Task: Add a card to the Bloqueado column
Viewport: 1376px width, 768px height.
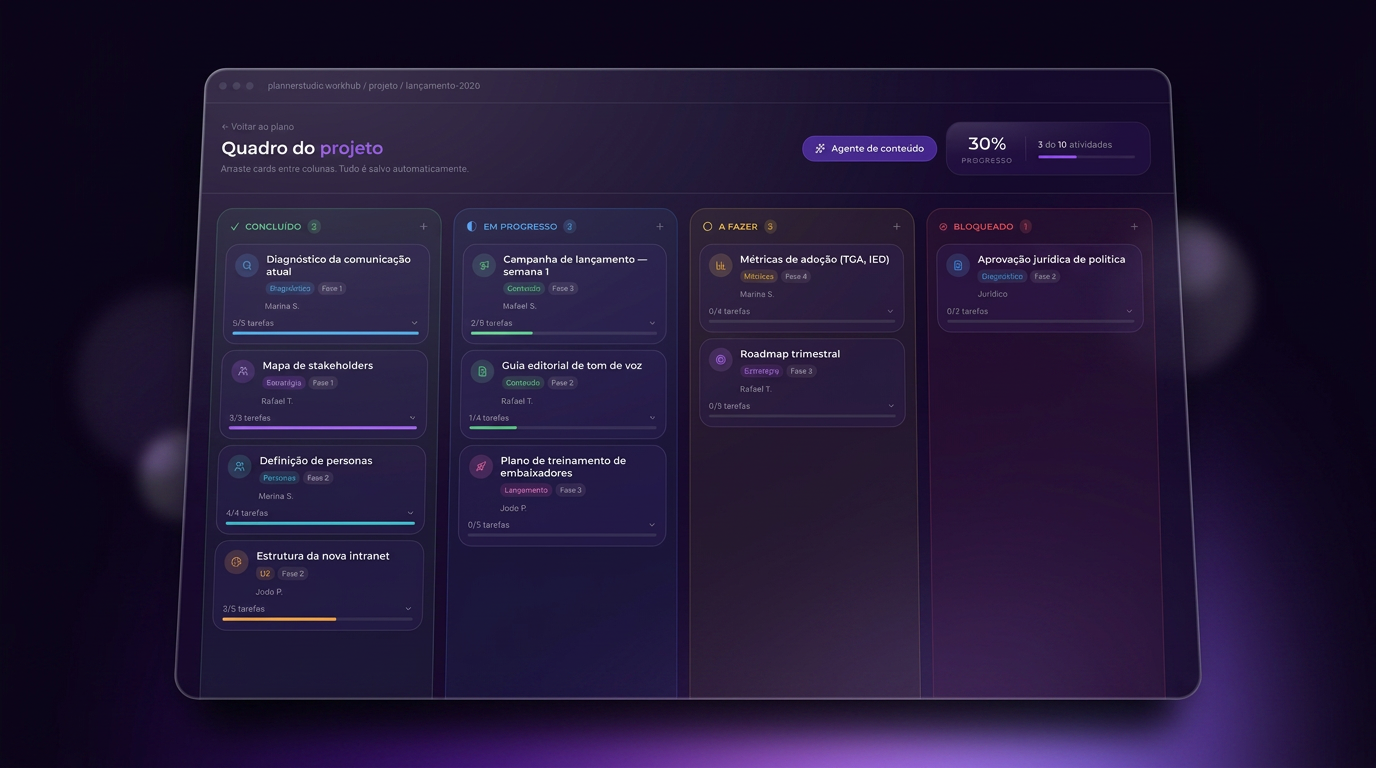Action: click(x=1134, y=227)
